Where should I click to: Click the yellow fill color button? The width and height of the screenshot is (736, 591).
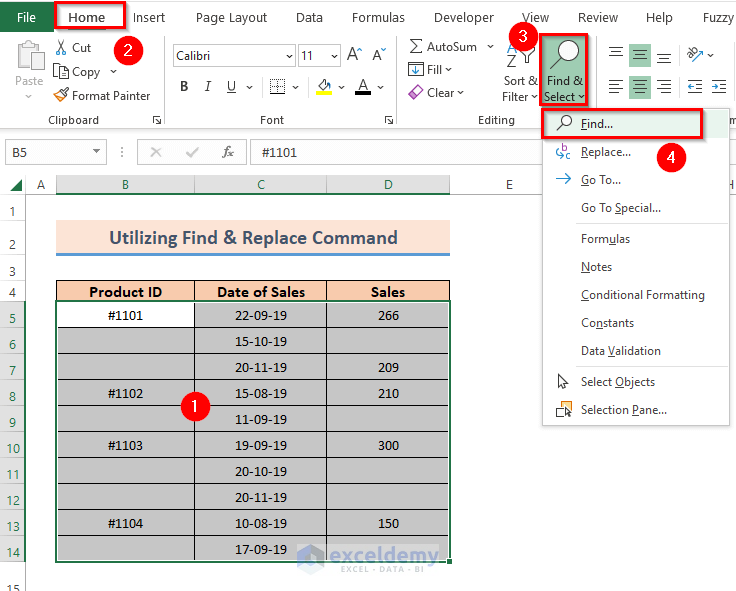click(324, 87)
